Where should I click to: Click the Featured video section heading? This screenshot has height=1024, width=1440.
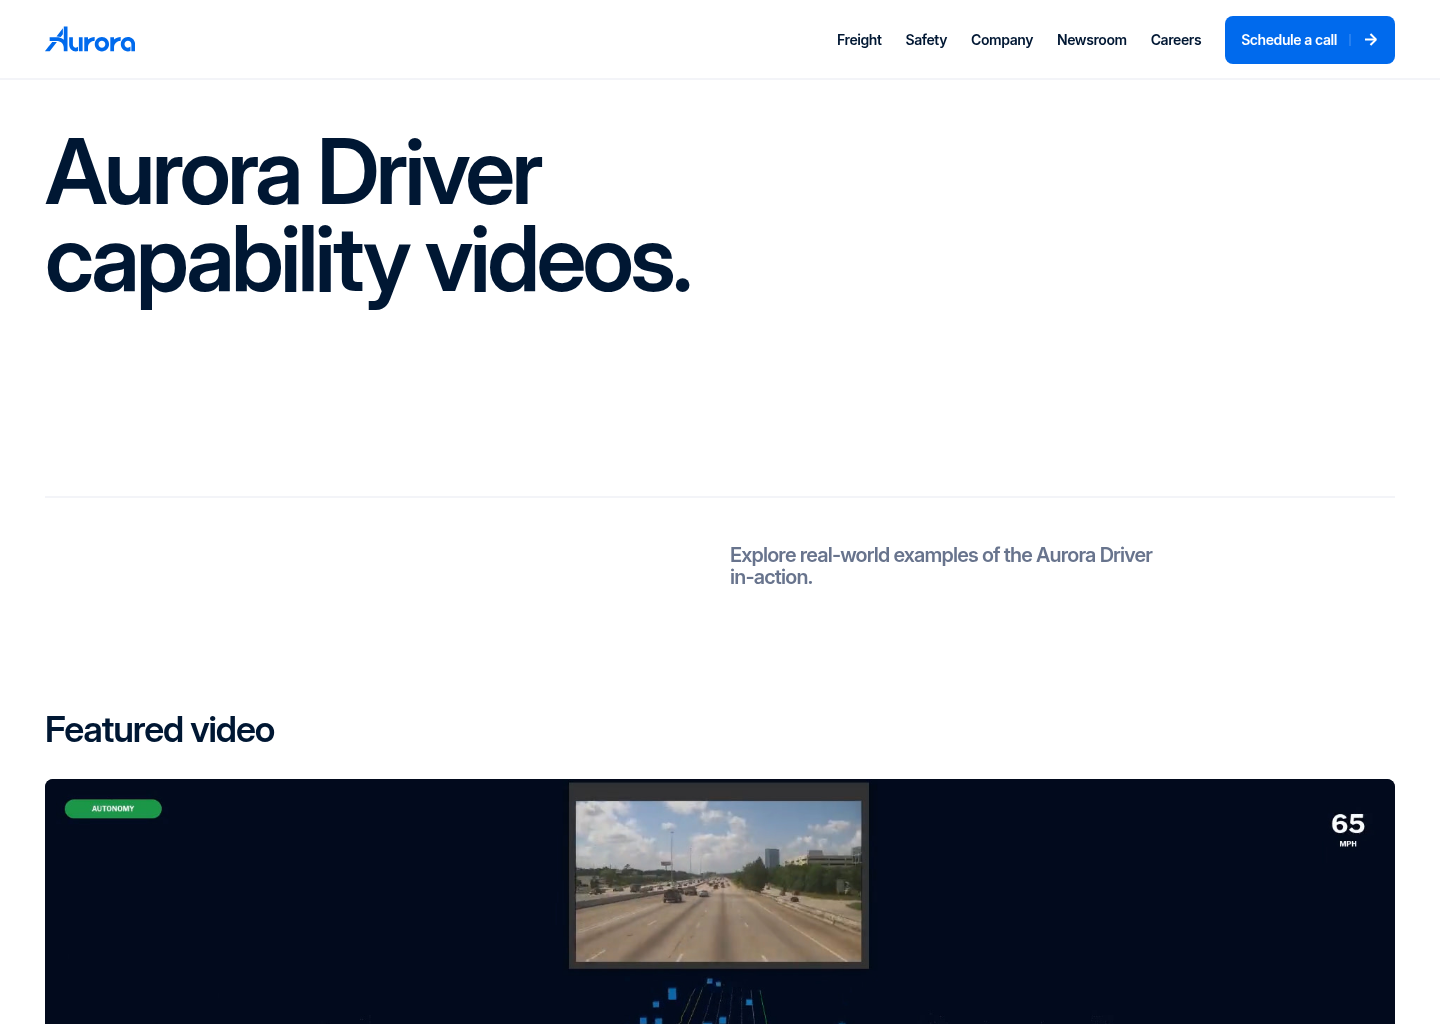[160, 730]
